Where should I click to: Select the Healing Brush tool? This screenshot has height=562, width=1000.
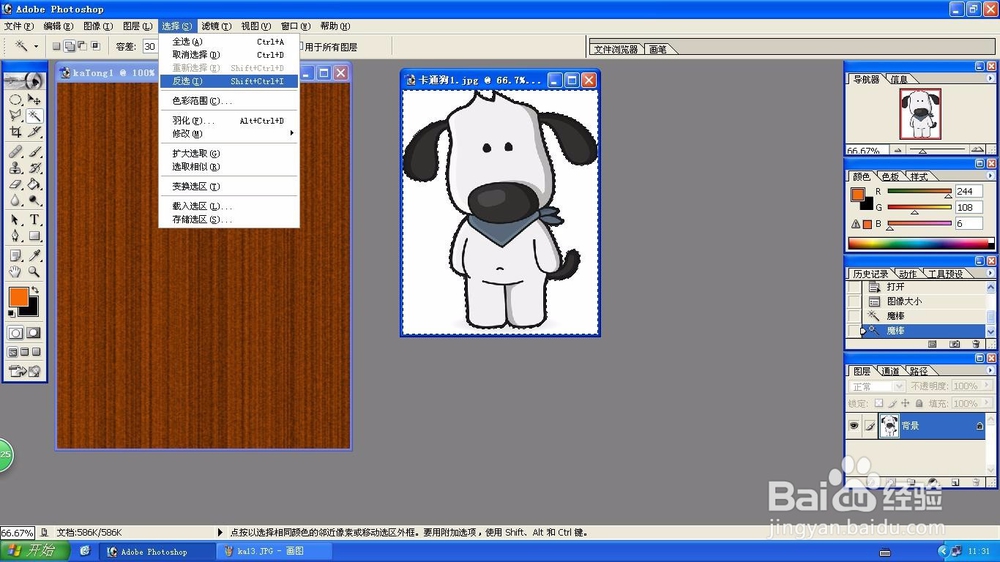15,152
